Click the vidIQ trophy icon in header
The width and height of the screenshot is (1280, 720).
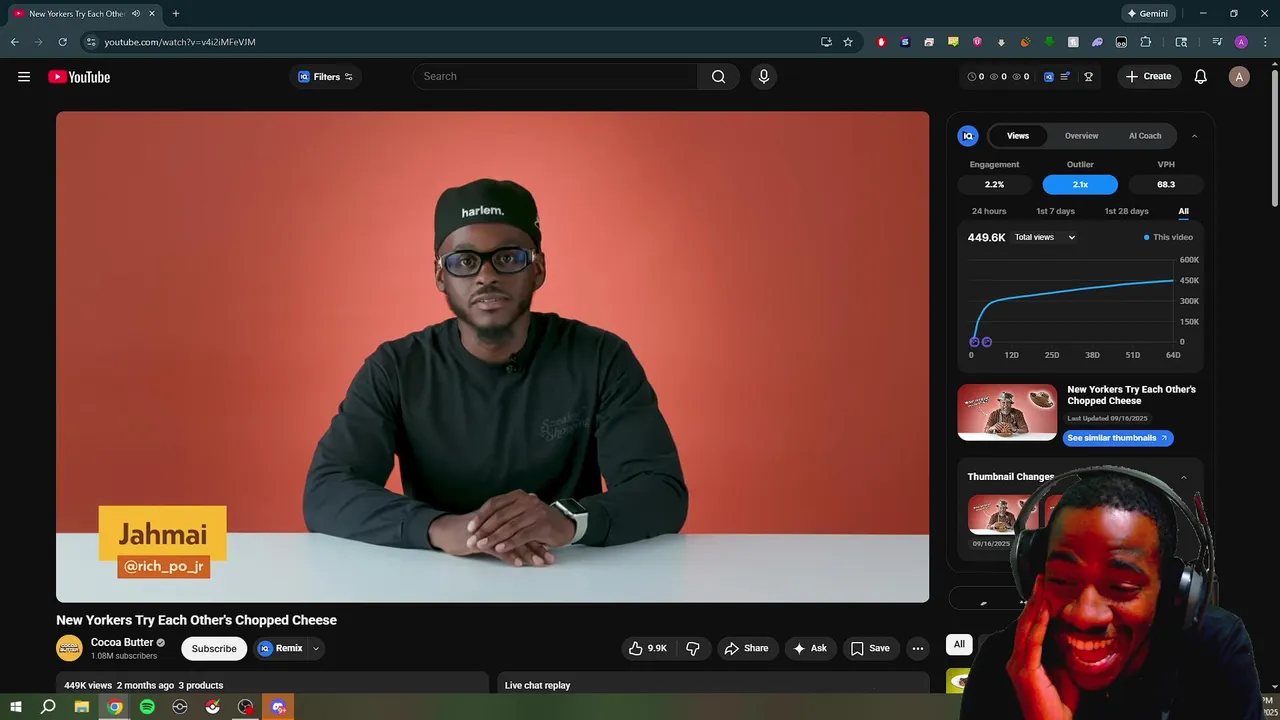pyautogui.click(x=1089, y=77)
